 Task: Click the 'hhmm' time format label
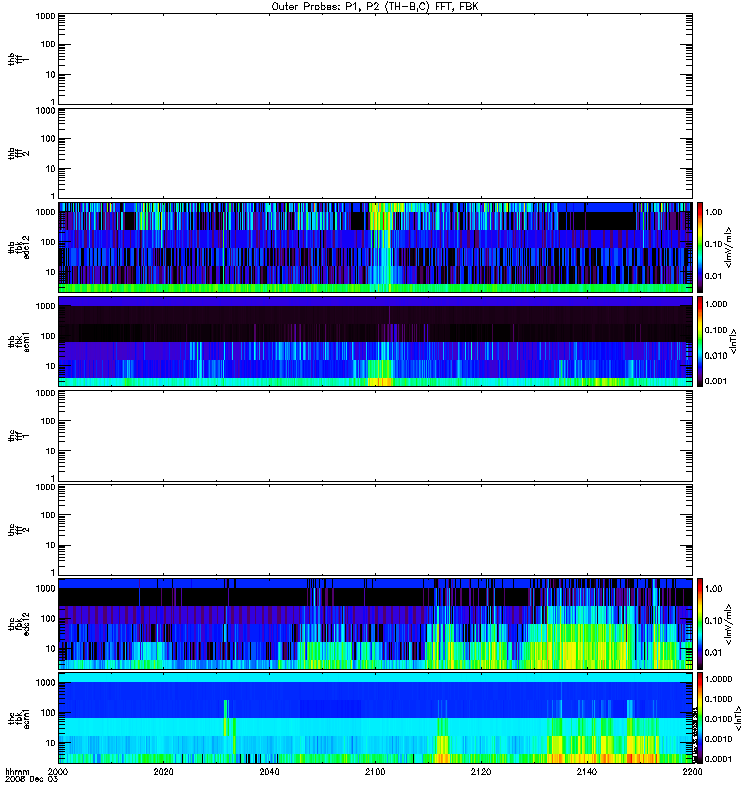coord(17,772)
